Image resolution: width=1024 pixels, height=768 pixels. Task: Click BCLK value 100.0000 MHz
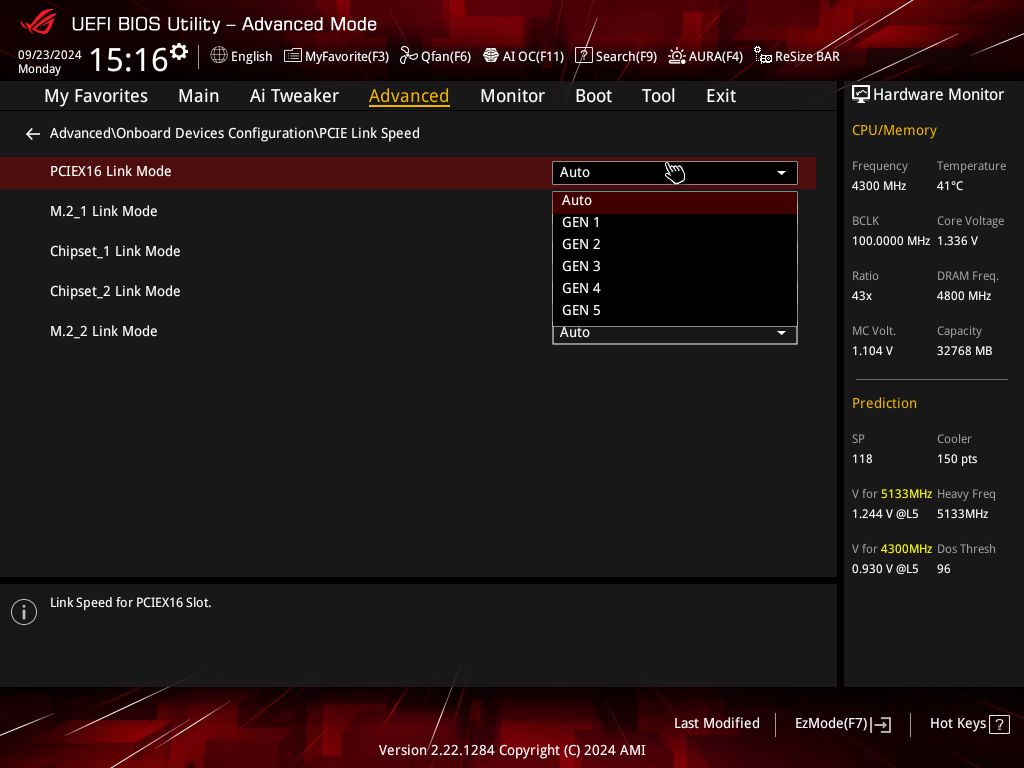click(x=891, y=241)
